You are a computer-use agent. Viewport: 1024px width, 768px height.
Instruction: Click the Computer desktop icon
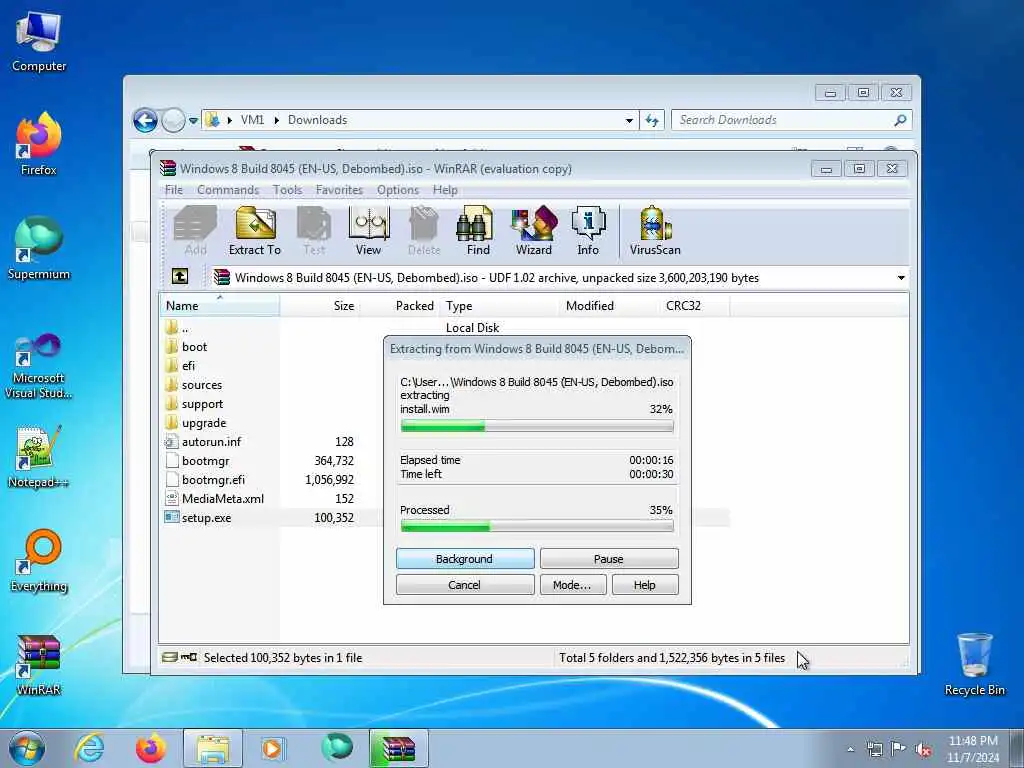(39, 42)
